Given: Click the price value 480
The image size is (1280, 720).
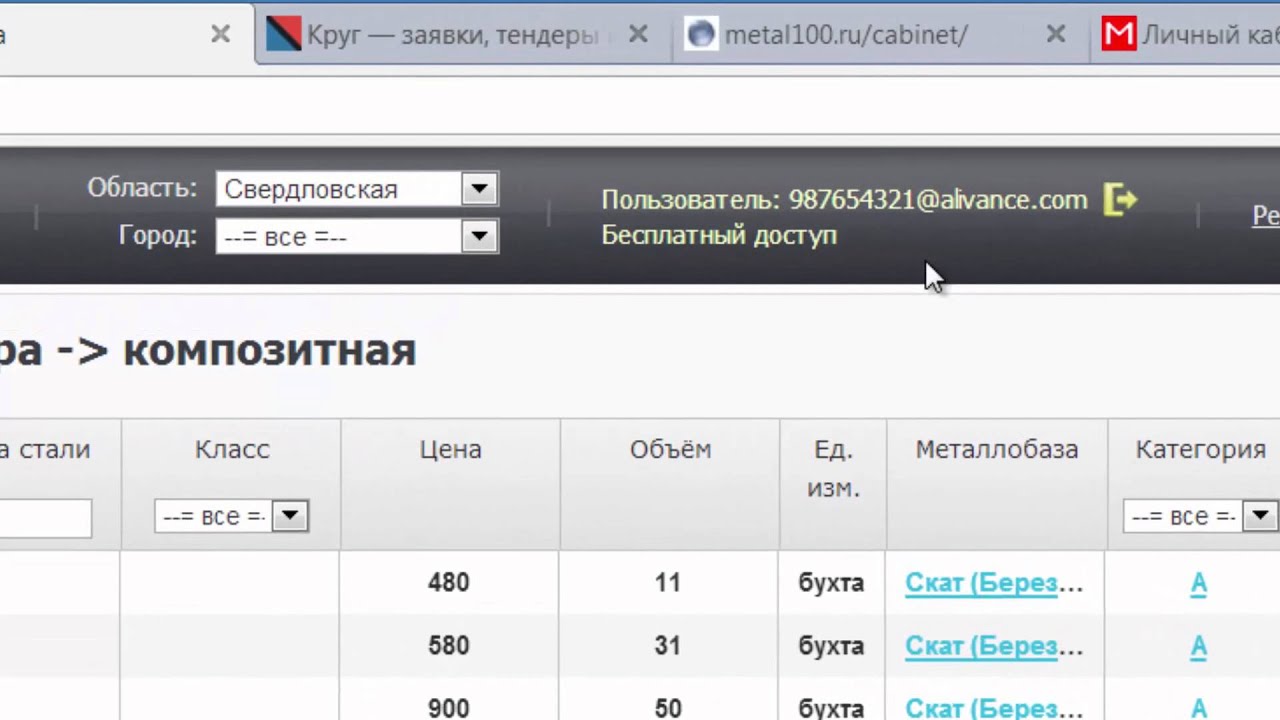Looking at the screenshot, I should click(448, 583).
